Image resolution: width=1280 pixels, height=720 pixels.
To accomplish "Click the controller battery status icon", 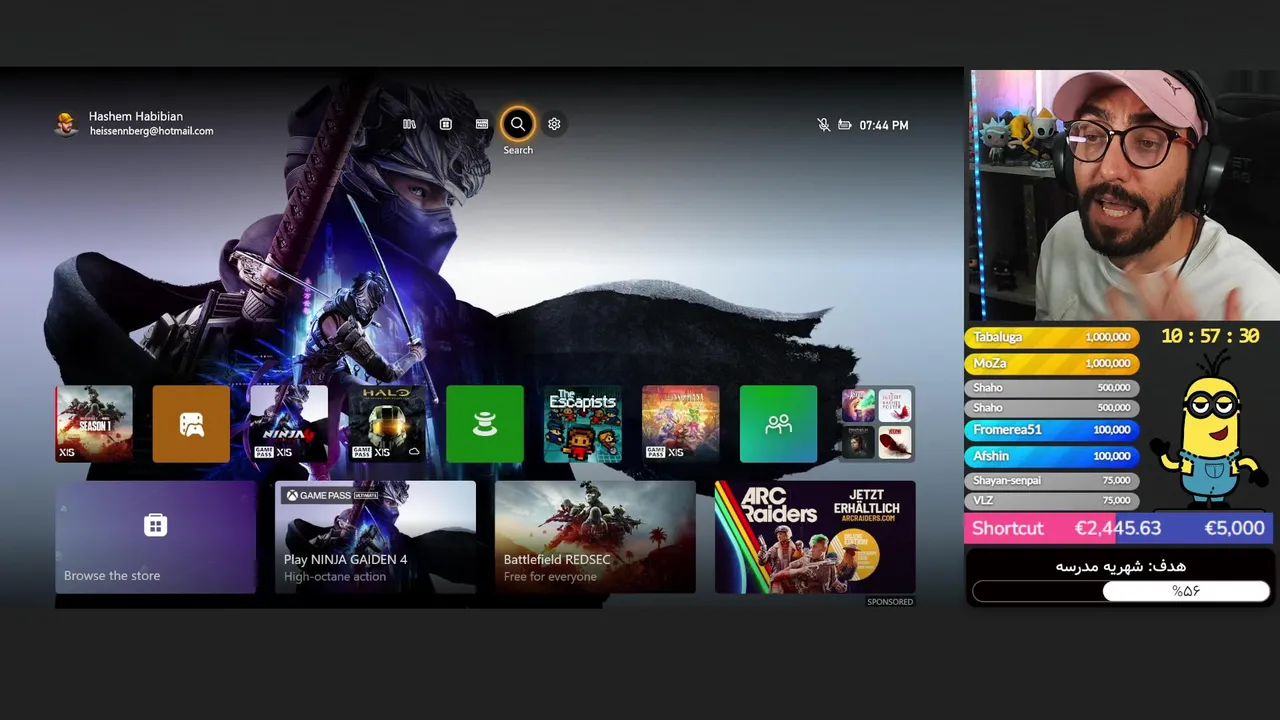I will (845, 125).
